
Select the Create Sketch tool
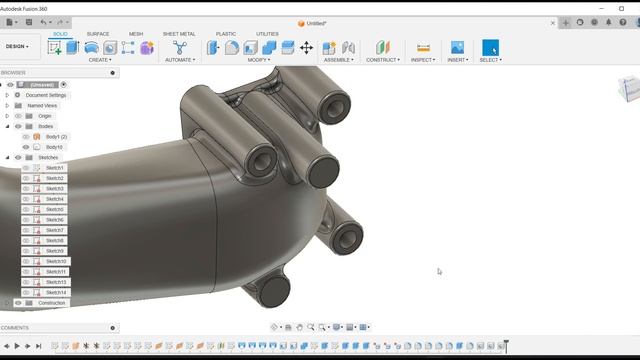coord(54,48)
